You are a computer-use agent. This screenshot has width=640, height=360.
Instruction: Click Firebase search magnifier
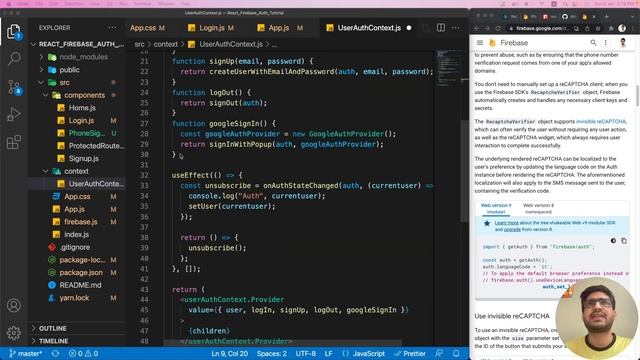593,42
